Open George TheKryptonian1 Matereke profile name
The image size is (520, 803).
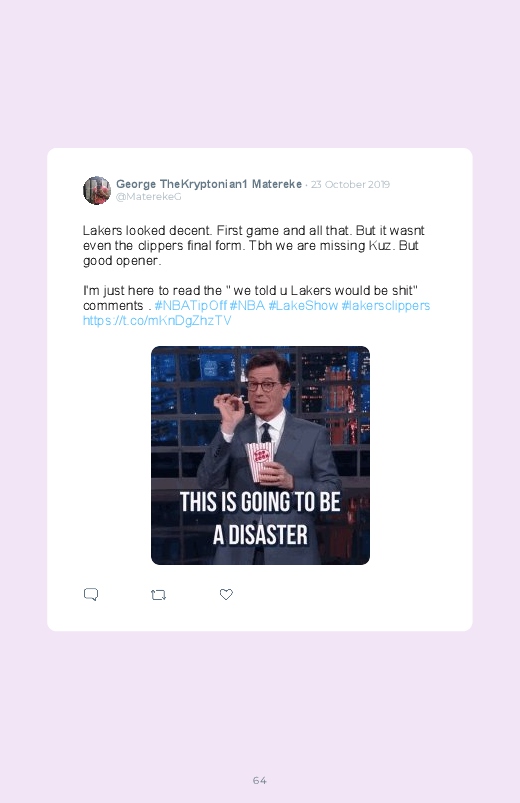[x=209, y=184]
